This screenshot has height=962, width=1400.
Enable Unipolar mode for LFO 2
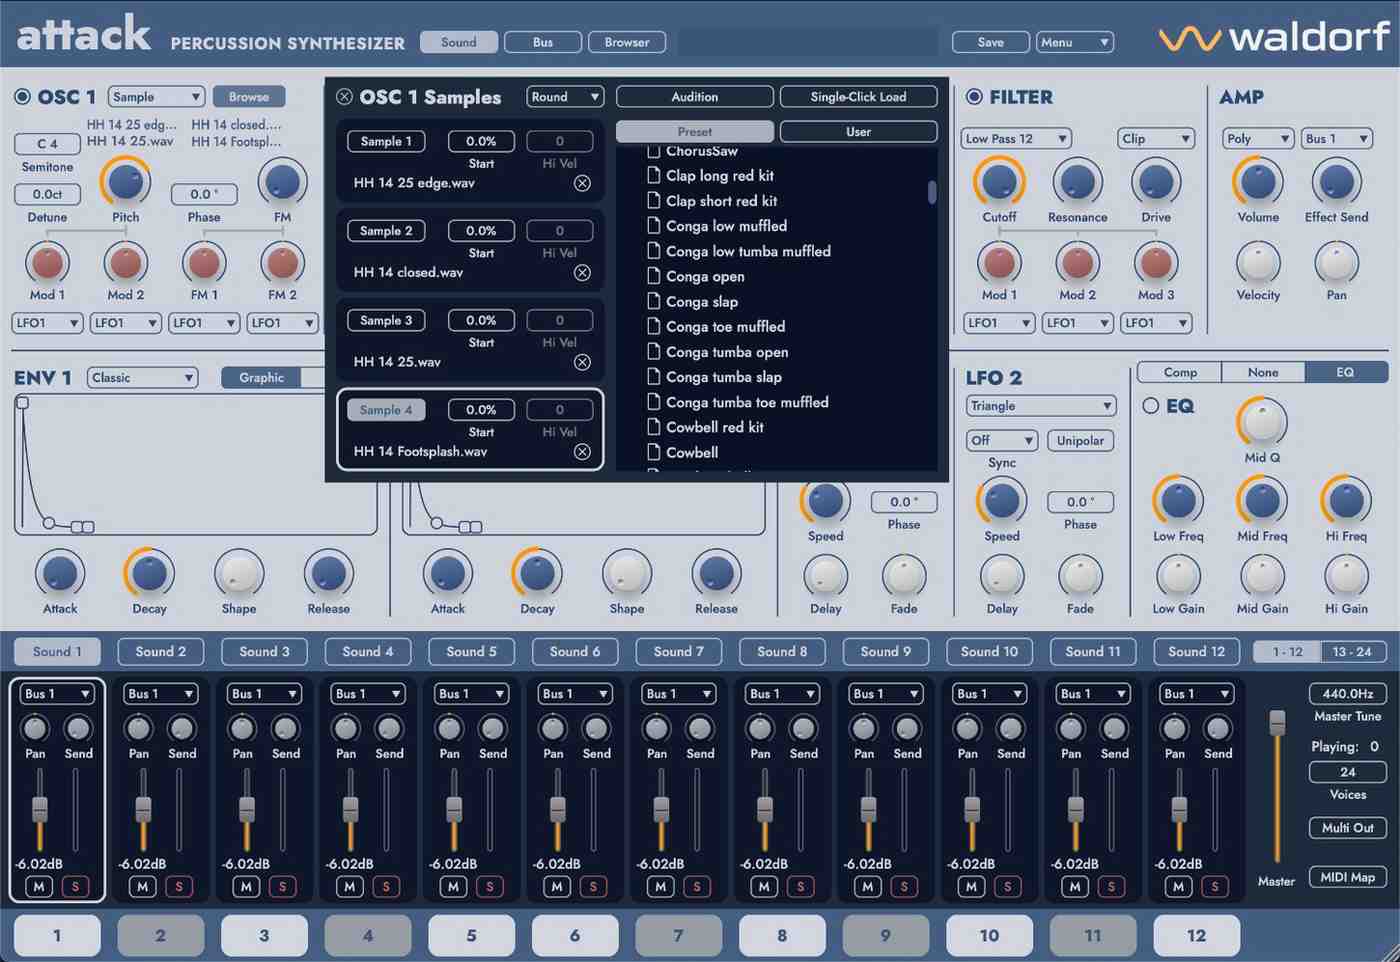coord(1080,440)
